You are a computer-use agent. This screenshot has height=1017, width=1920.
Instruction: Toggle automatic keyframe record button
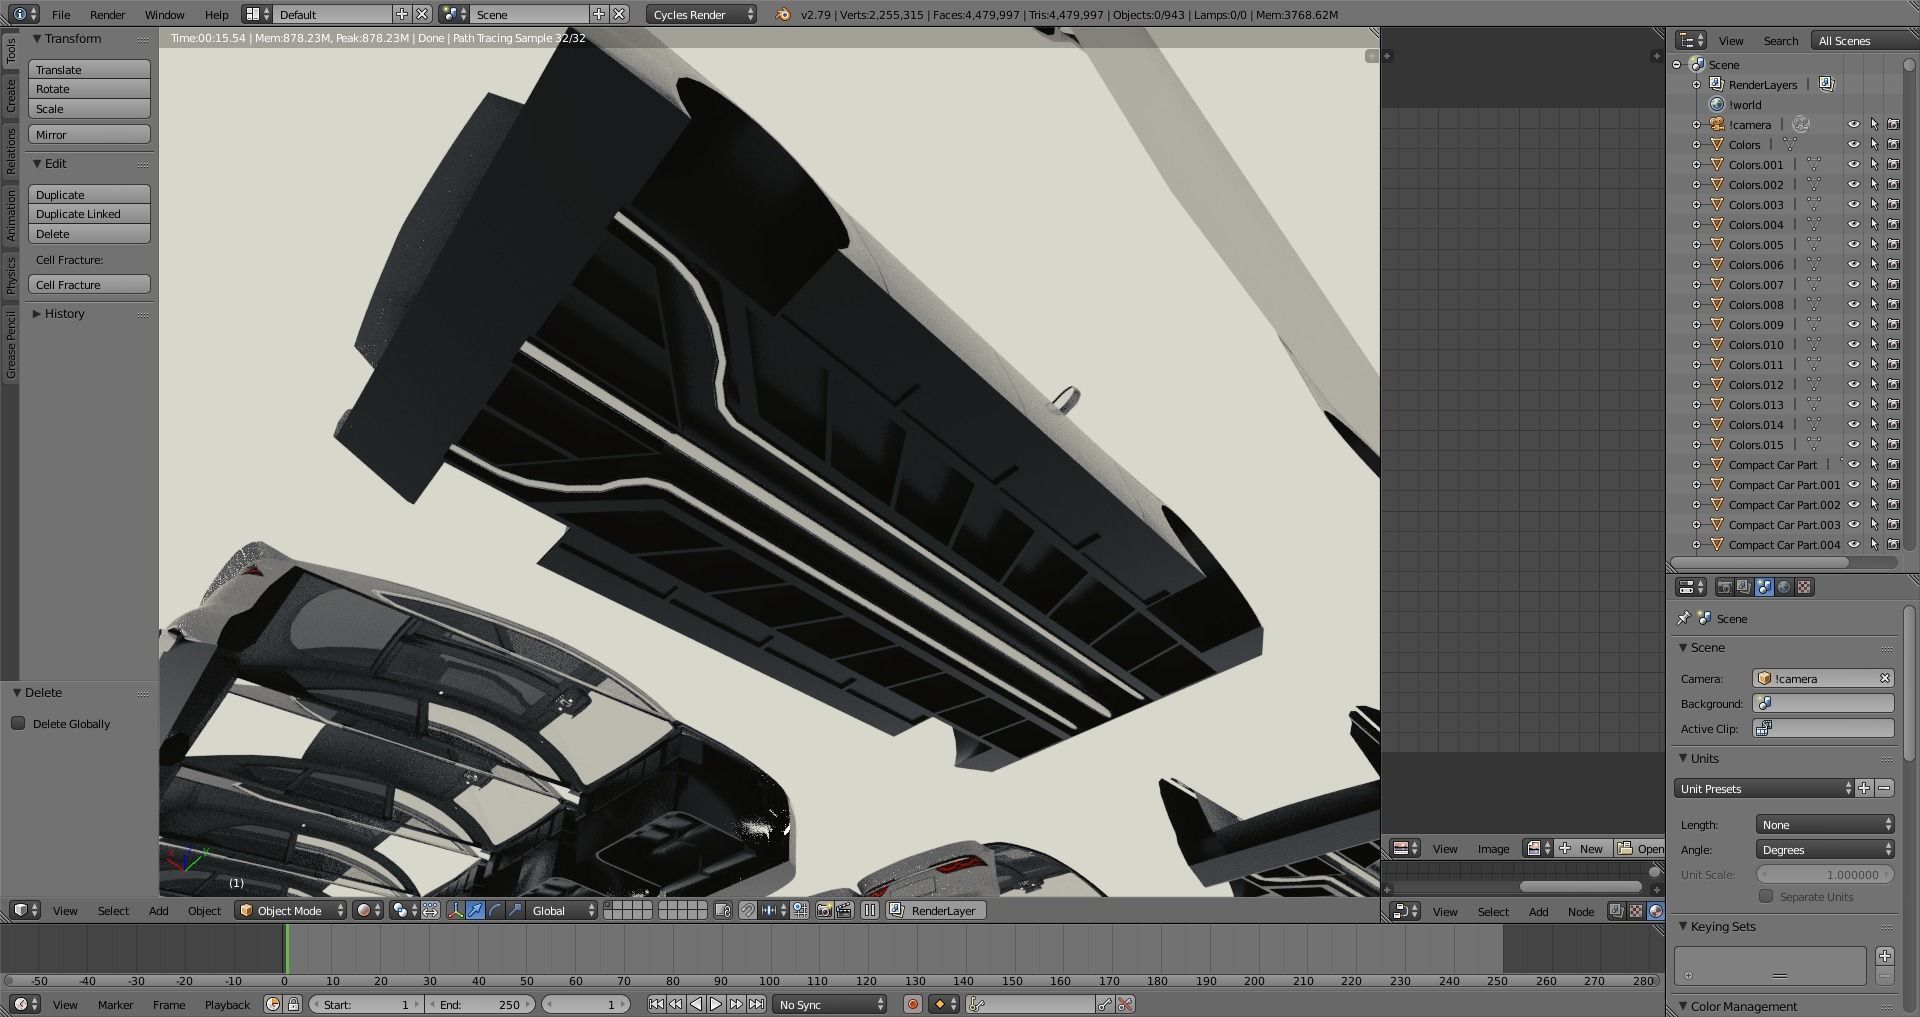click(912, 1004)
